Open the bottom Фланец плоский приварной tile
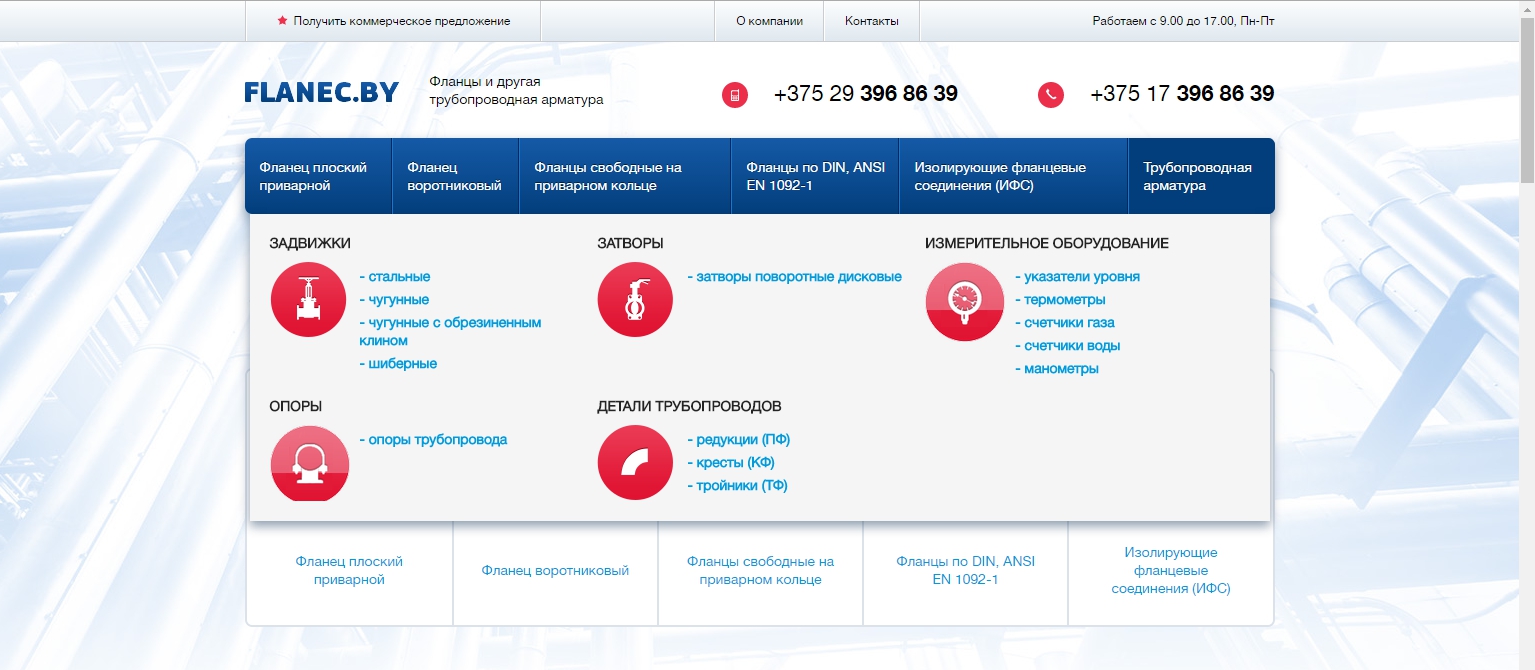 click(349, 571)
